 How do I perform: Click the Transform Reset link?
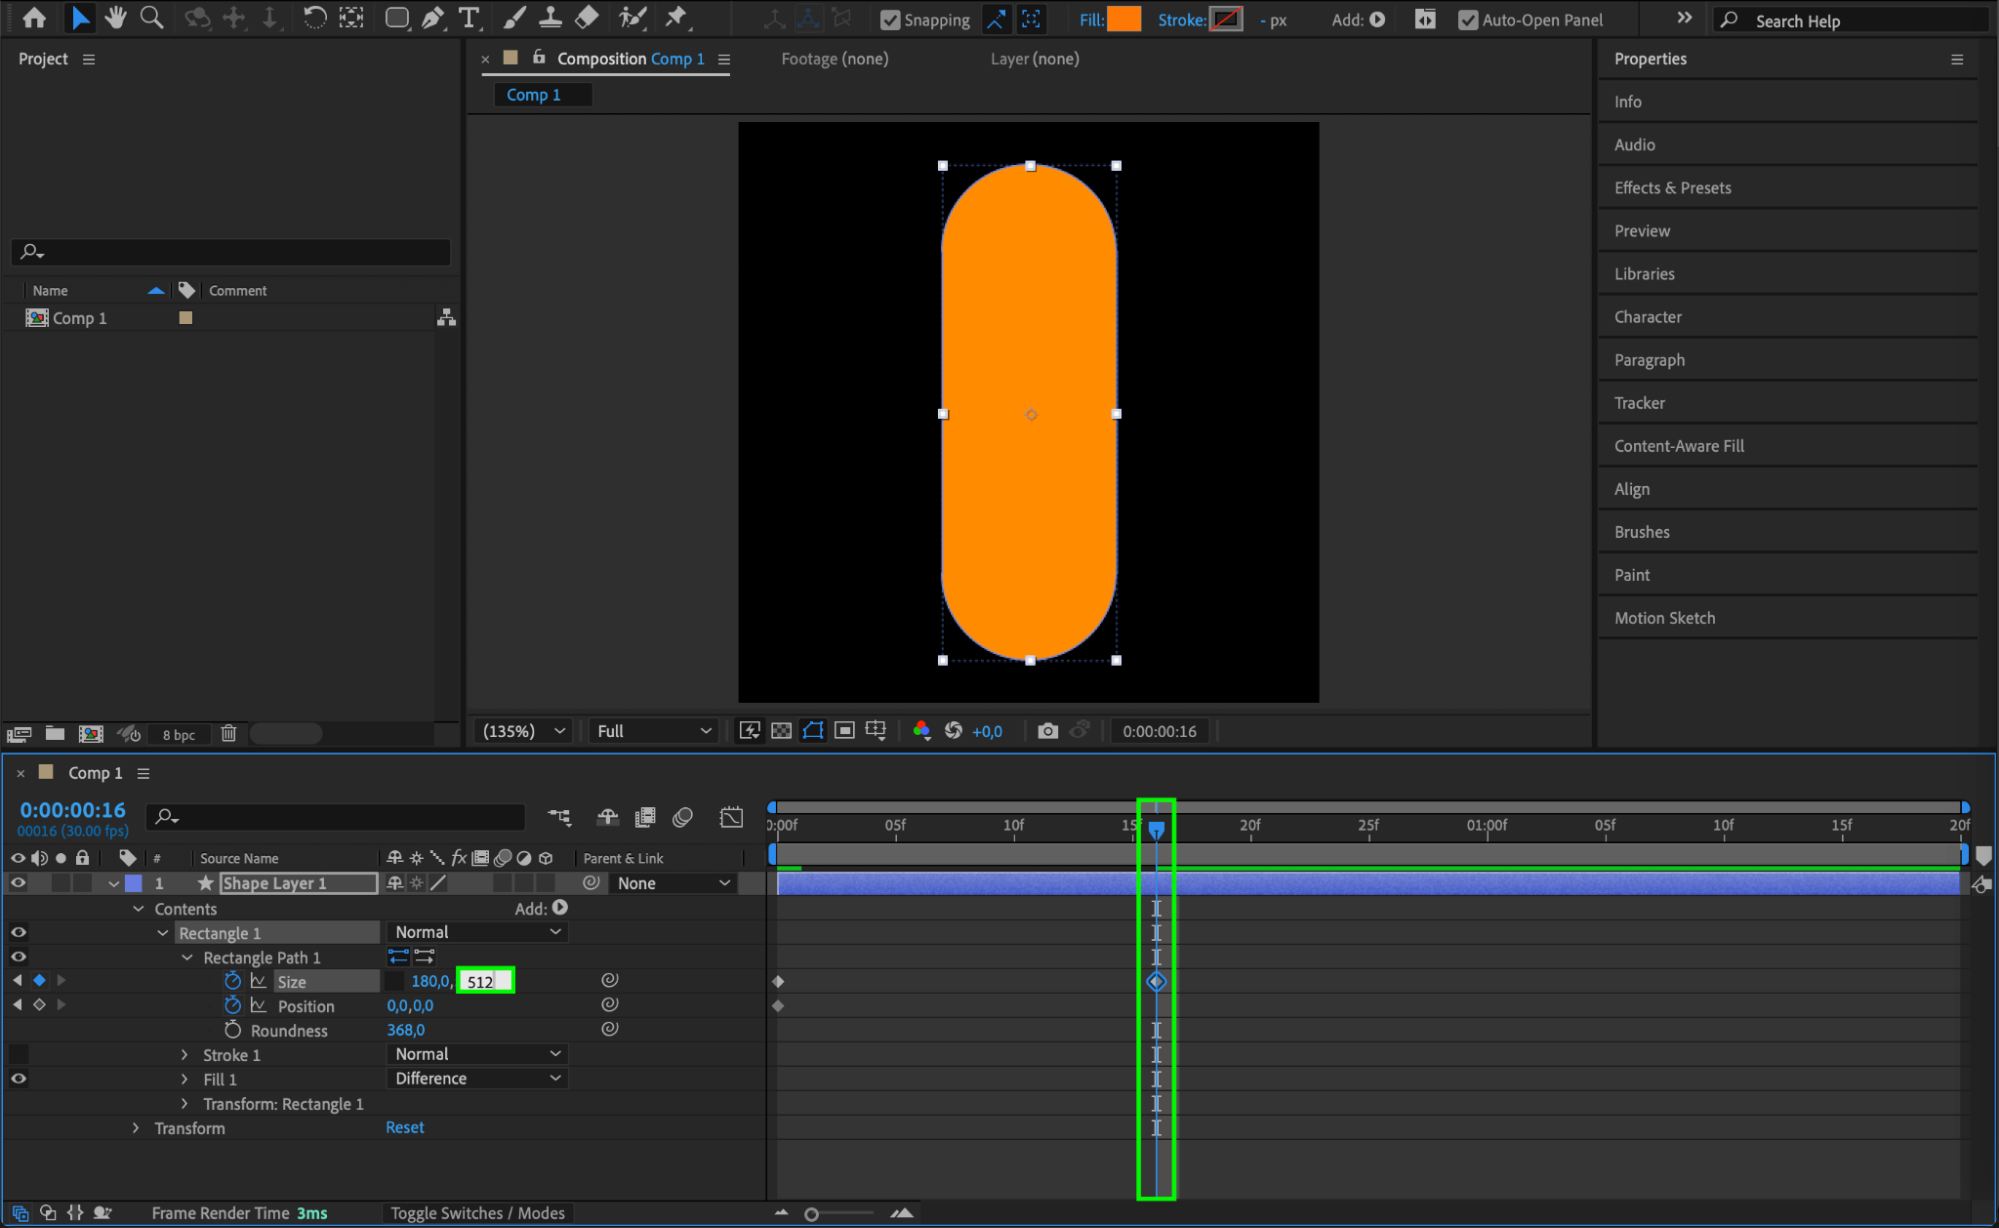(405, 1128)
